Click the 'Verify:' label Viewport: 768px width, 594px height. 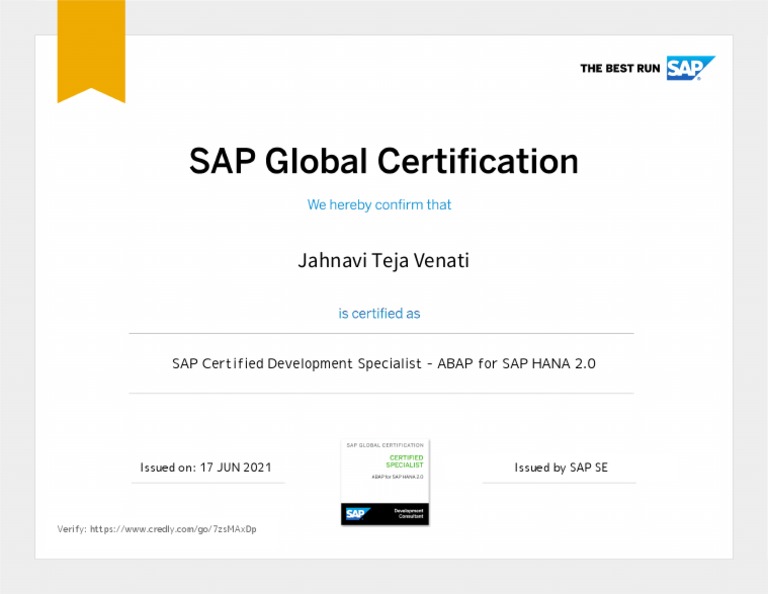coord(72,529)
